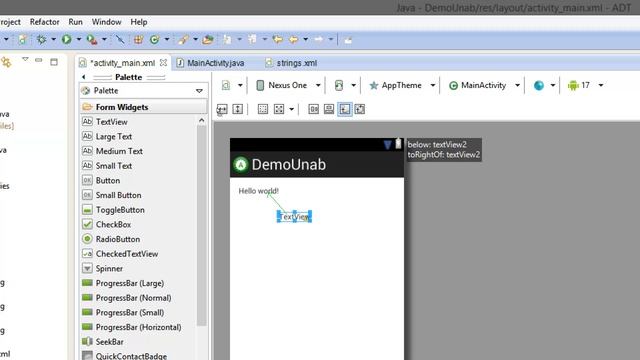Open the Run menu
640x360 pixels.
click(76, 22)
